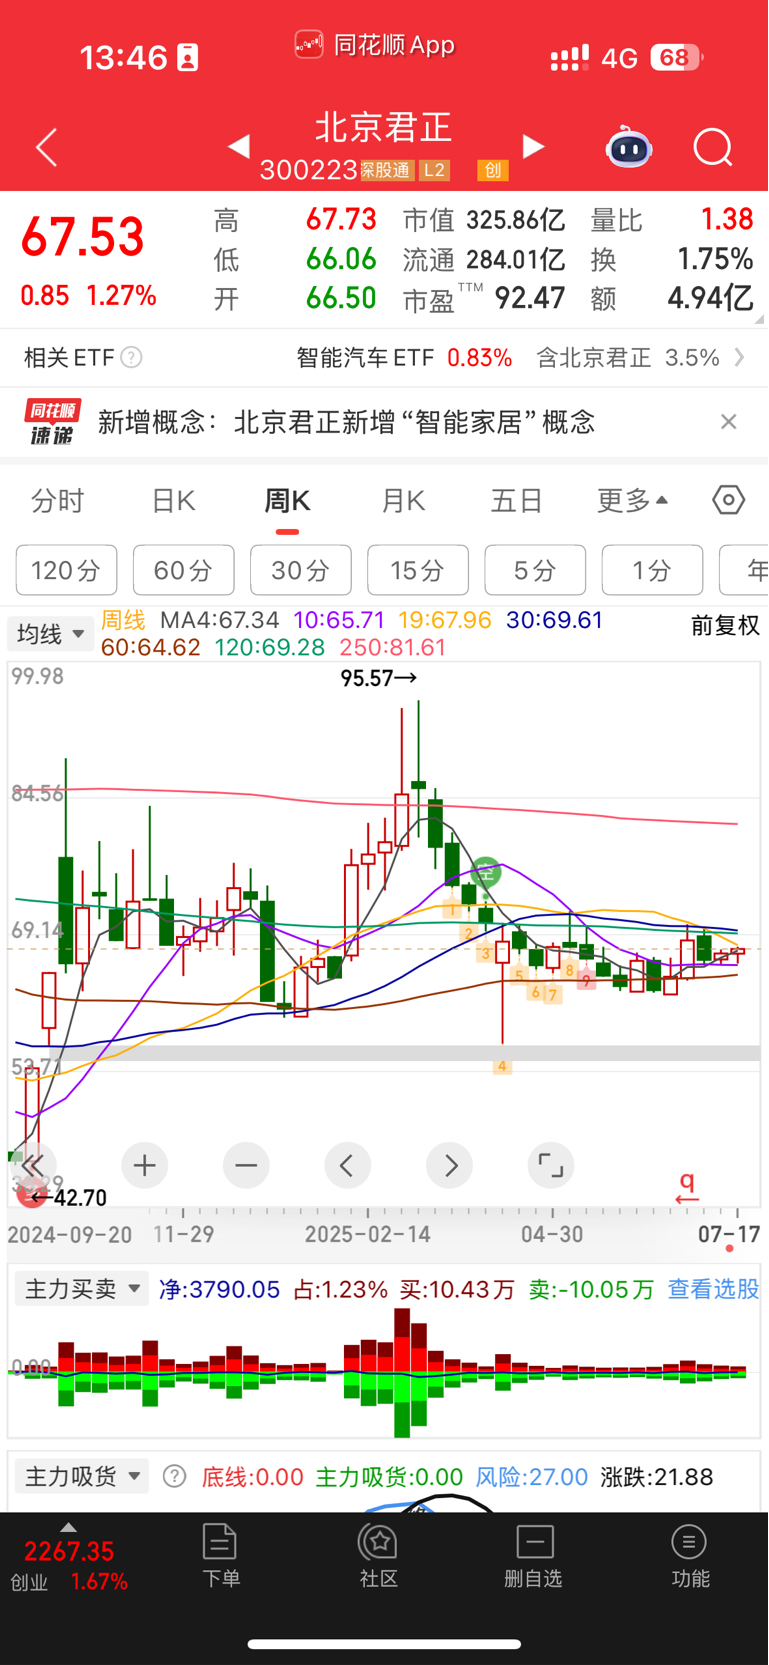Enter fullscreen chart view
The width and height of the screenshot is (769, 1665).
pos(551,1165)
